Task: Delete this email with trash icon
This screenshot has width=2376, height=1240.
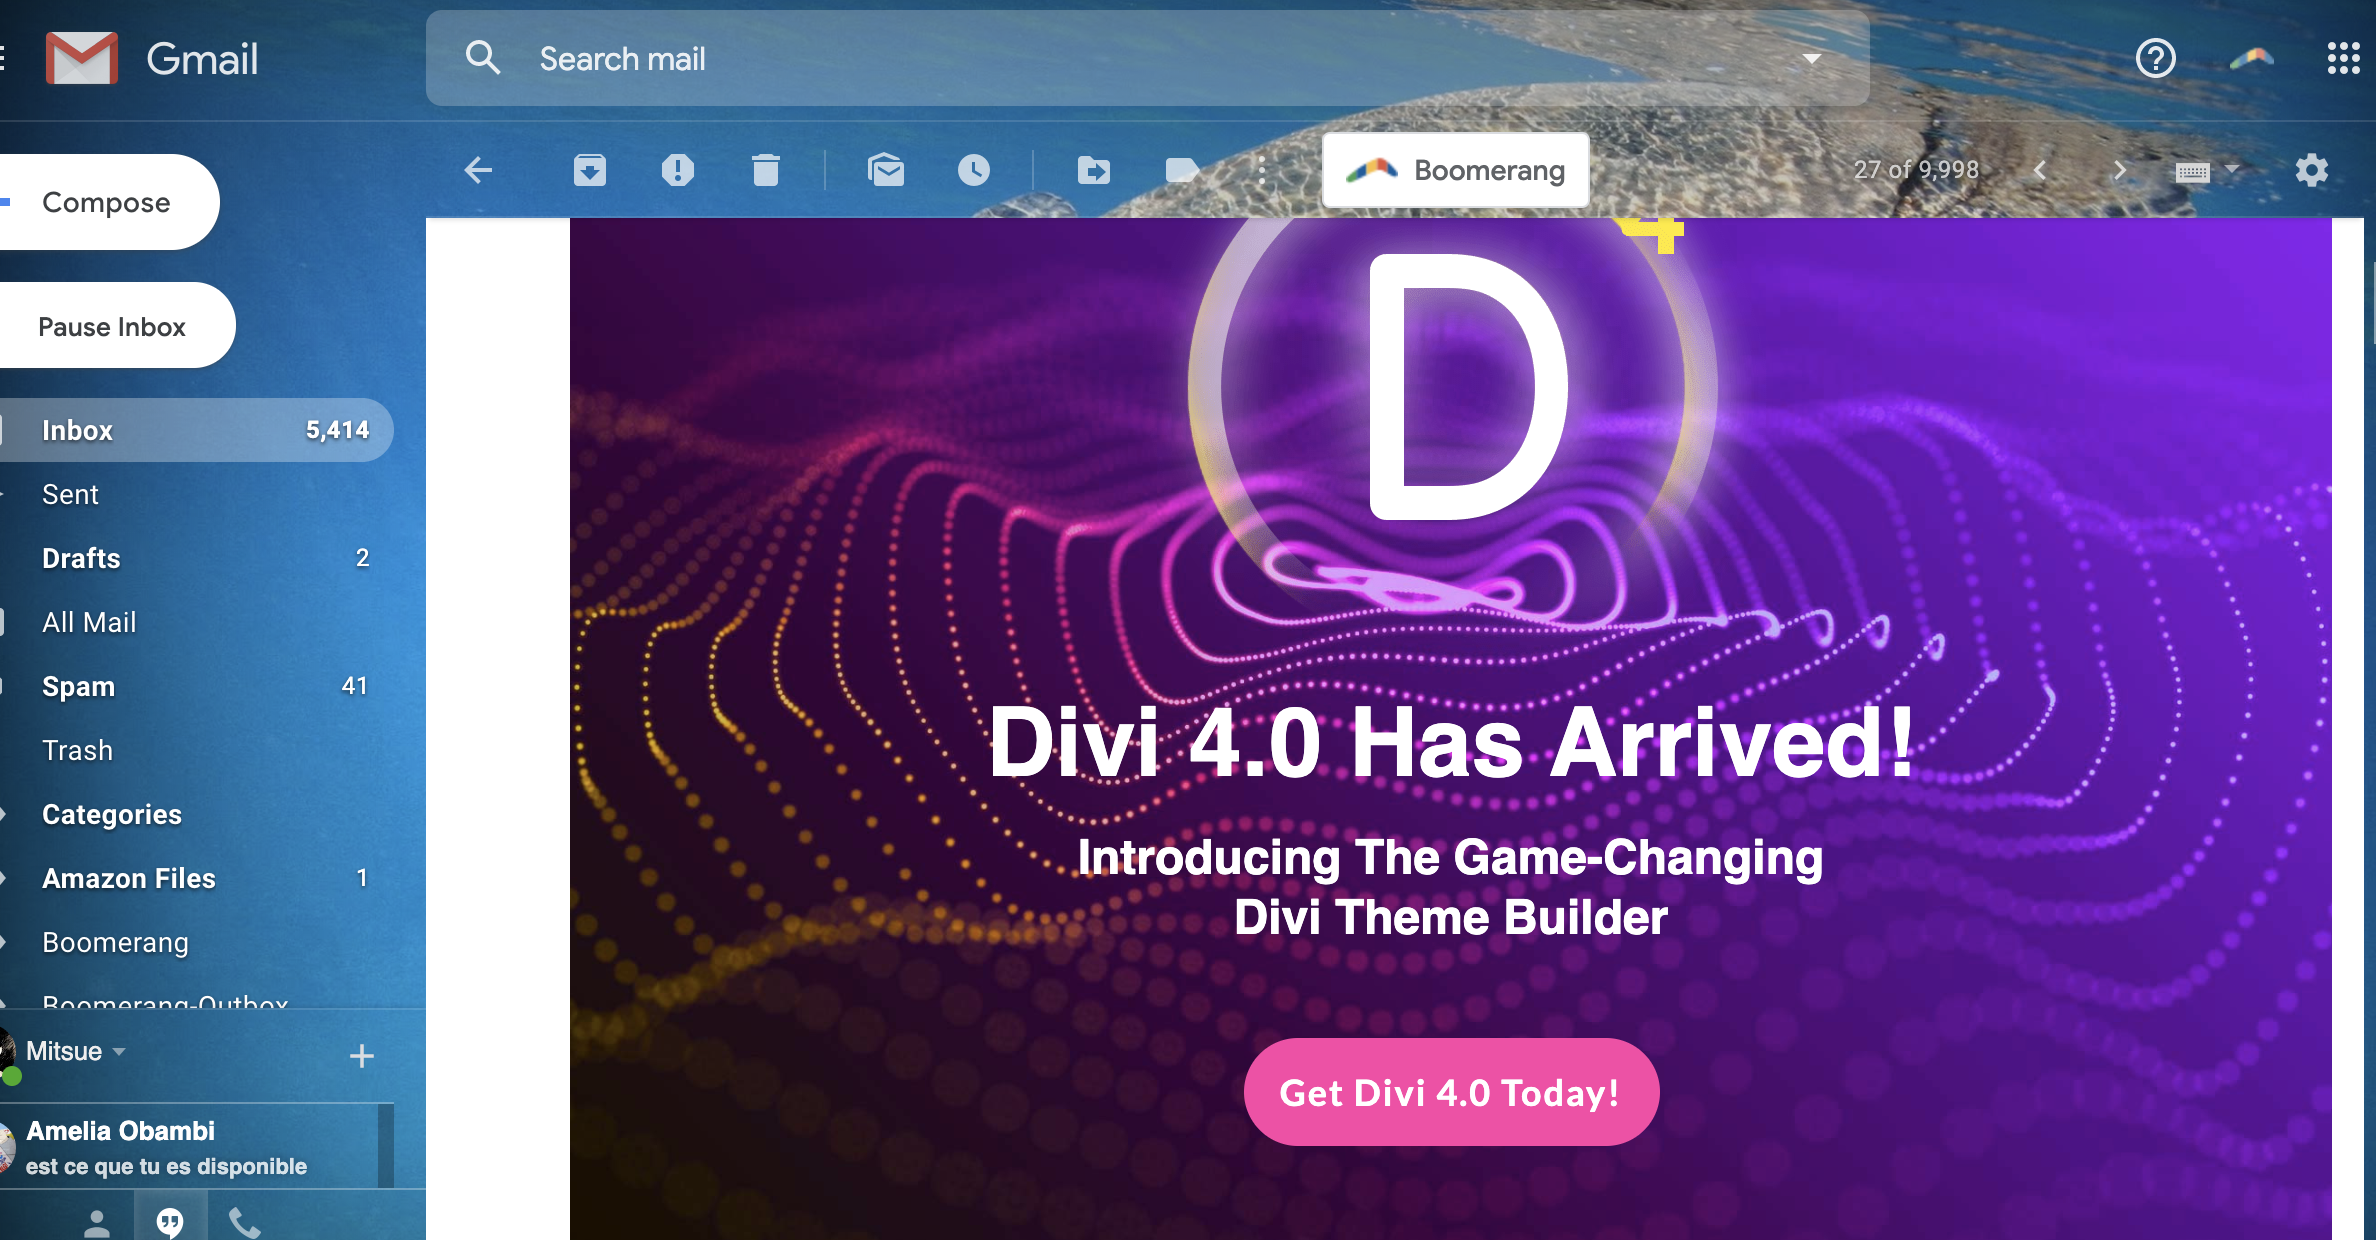Action: (766, 170)
